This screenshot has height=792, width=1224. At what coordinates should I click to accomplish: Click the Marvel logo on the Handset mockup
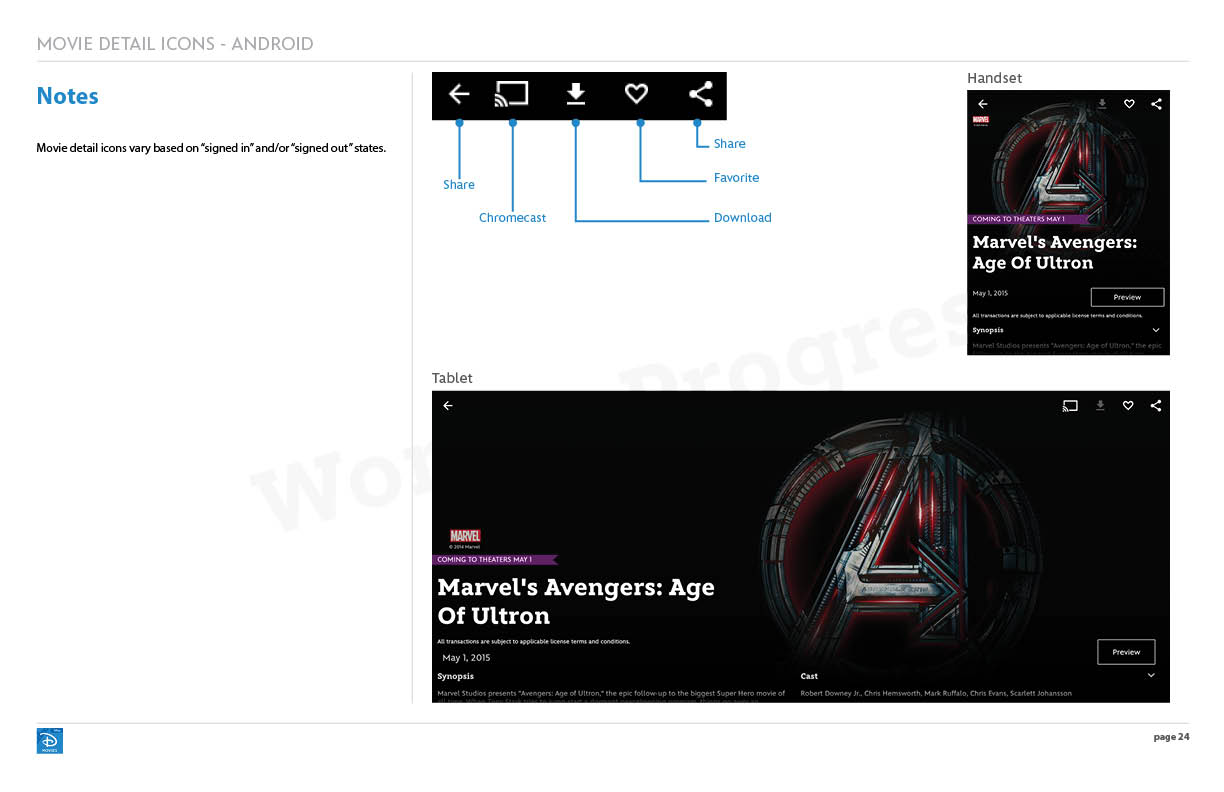981,121
